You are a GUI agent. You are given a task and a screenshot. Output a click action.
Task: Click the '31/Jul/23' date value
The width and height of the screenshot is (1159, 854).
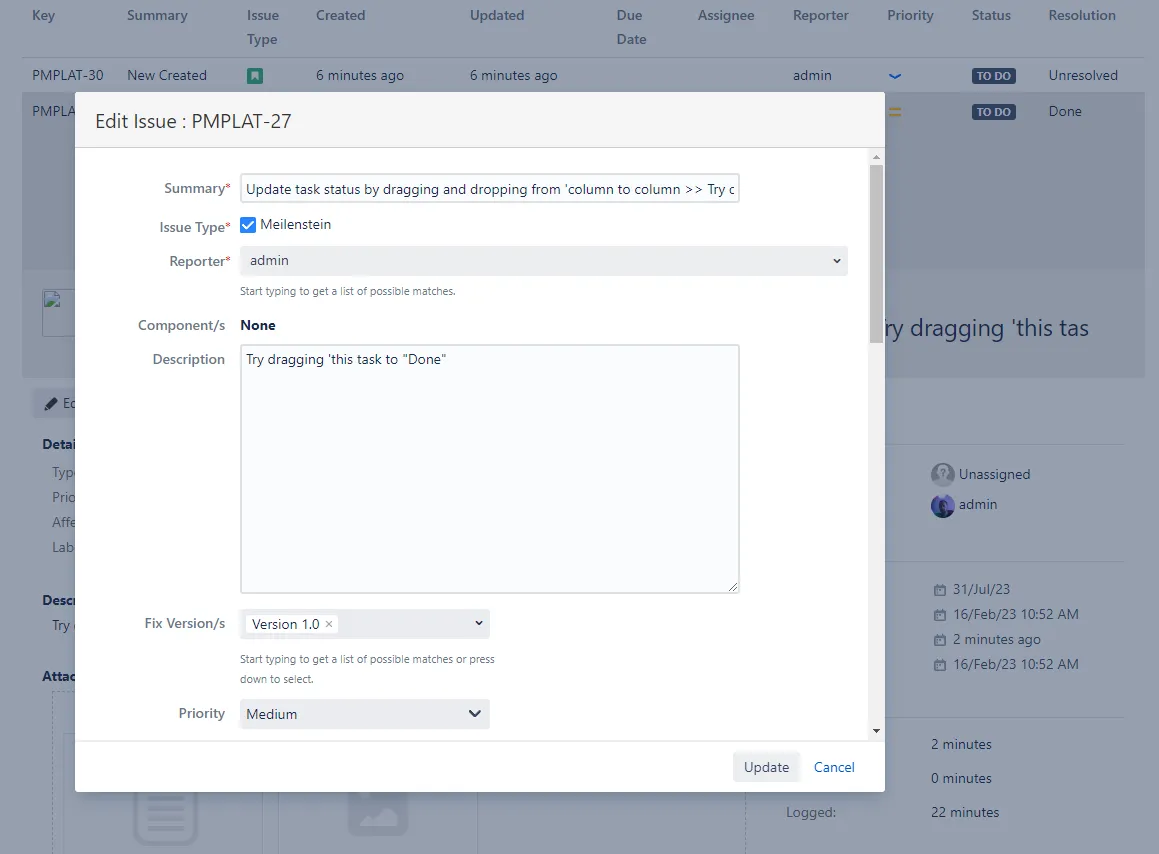981,589
